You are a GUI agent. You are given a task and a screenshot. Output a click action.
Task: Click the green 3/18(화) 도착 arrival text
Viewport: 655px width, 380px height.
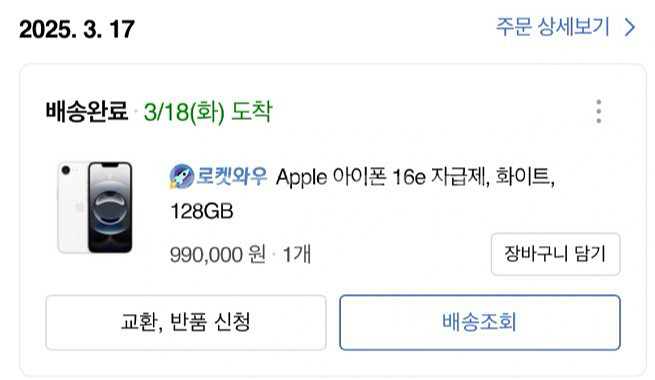(x=208, y=111)
